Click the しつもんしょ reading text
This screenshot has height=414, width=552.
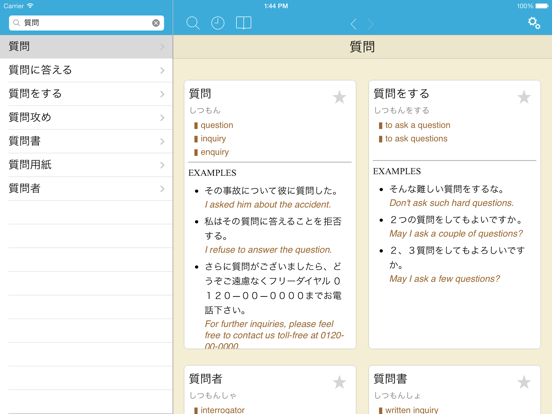tap(397, 396)
